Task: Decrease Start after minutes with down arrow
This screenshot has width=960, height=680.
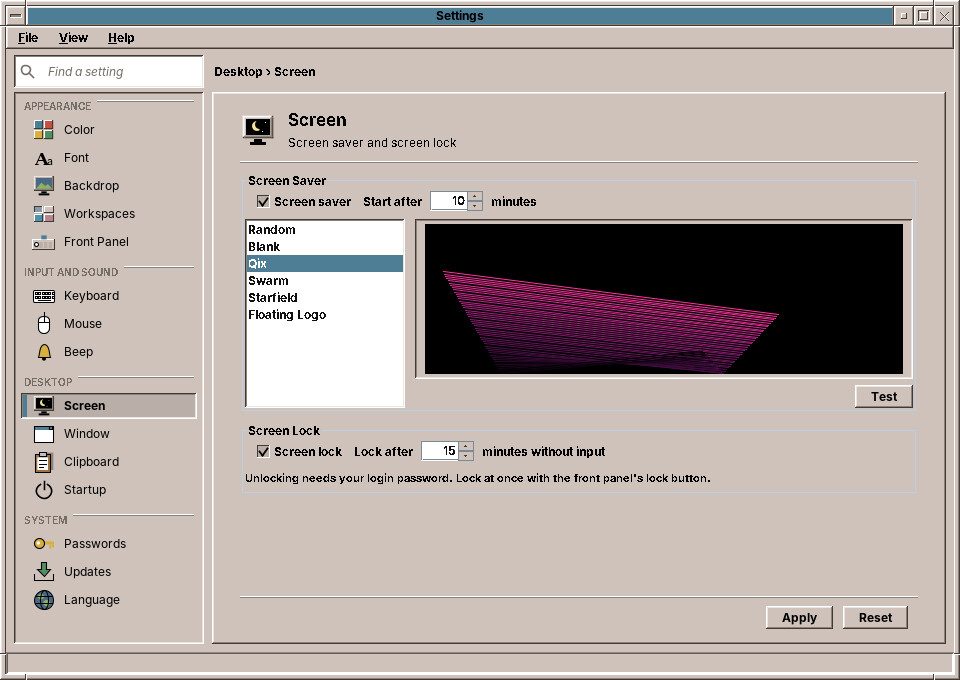Action: point(475,206)
